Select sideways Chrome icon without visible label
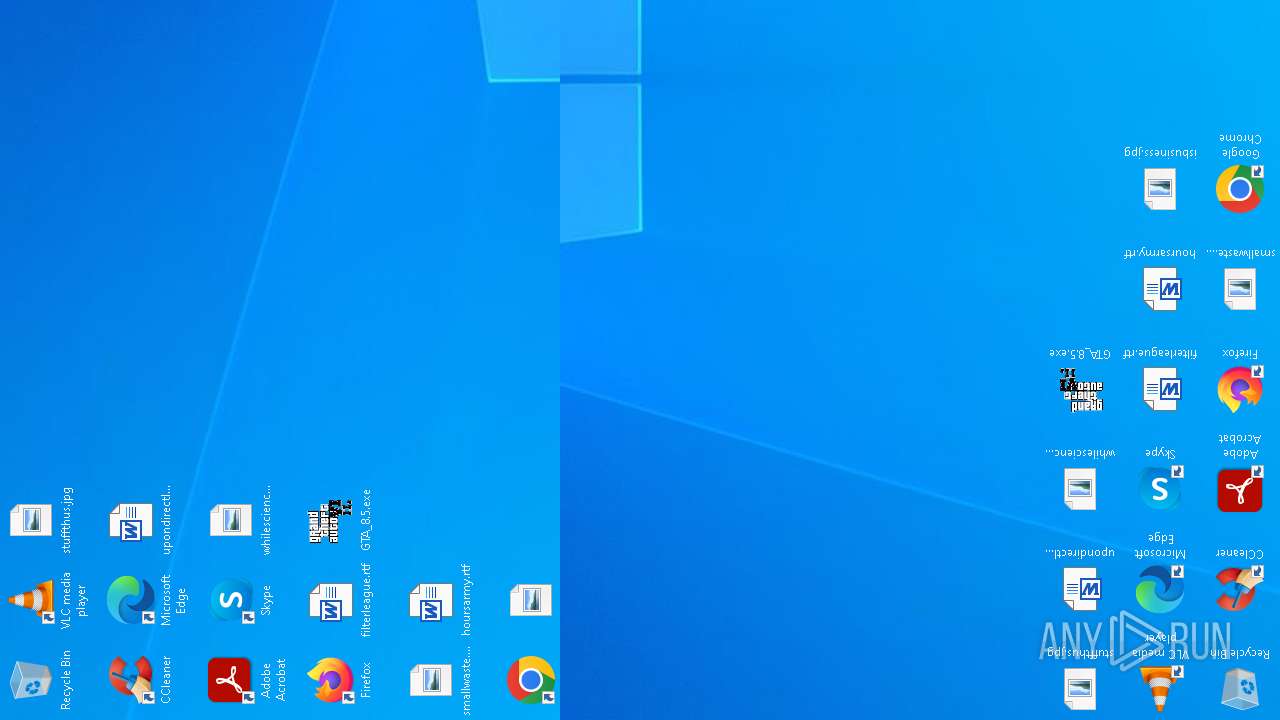This screenshot has width=1280, height=720. click(531, 680)
